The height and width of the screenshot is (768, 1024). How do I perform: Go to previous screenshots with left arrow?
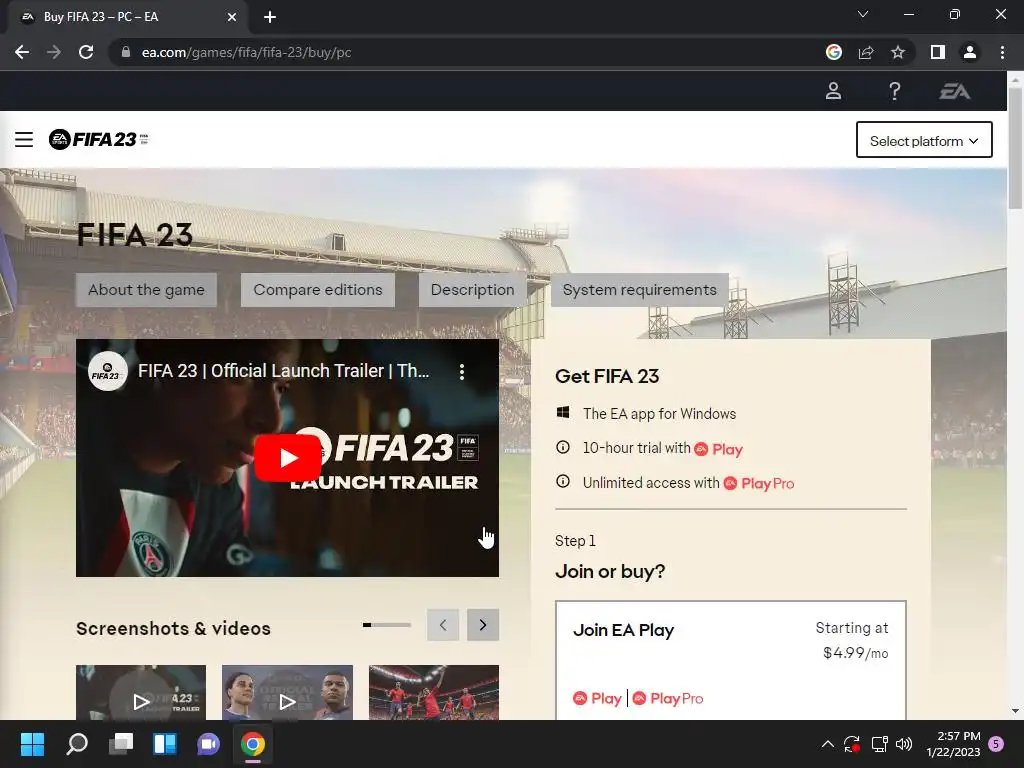coord(443,625)
